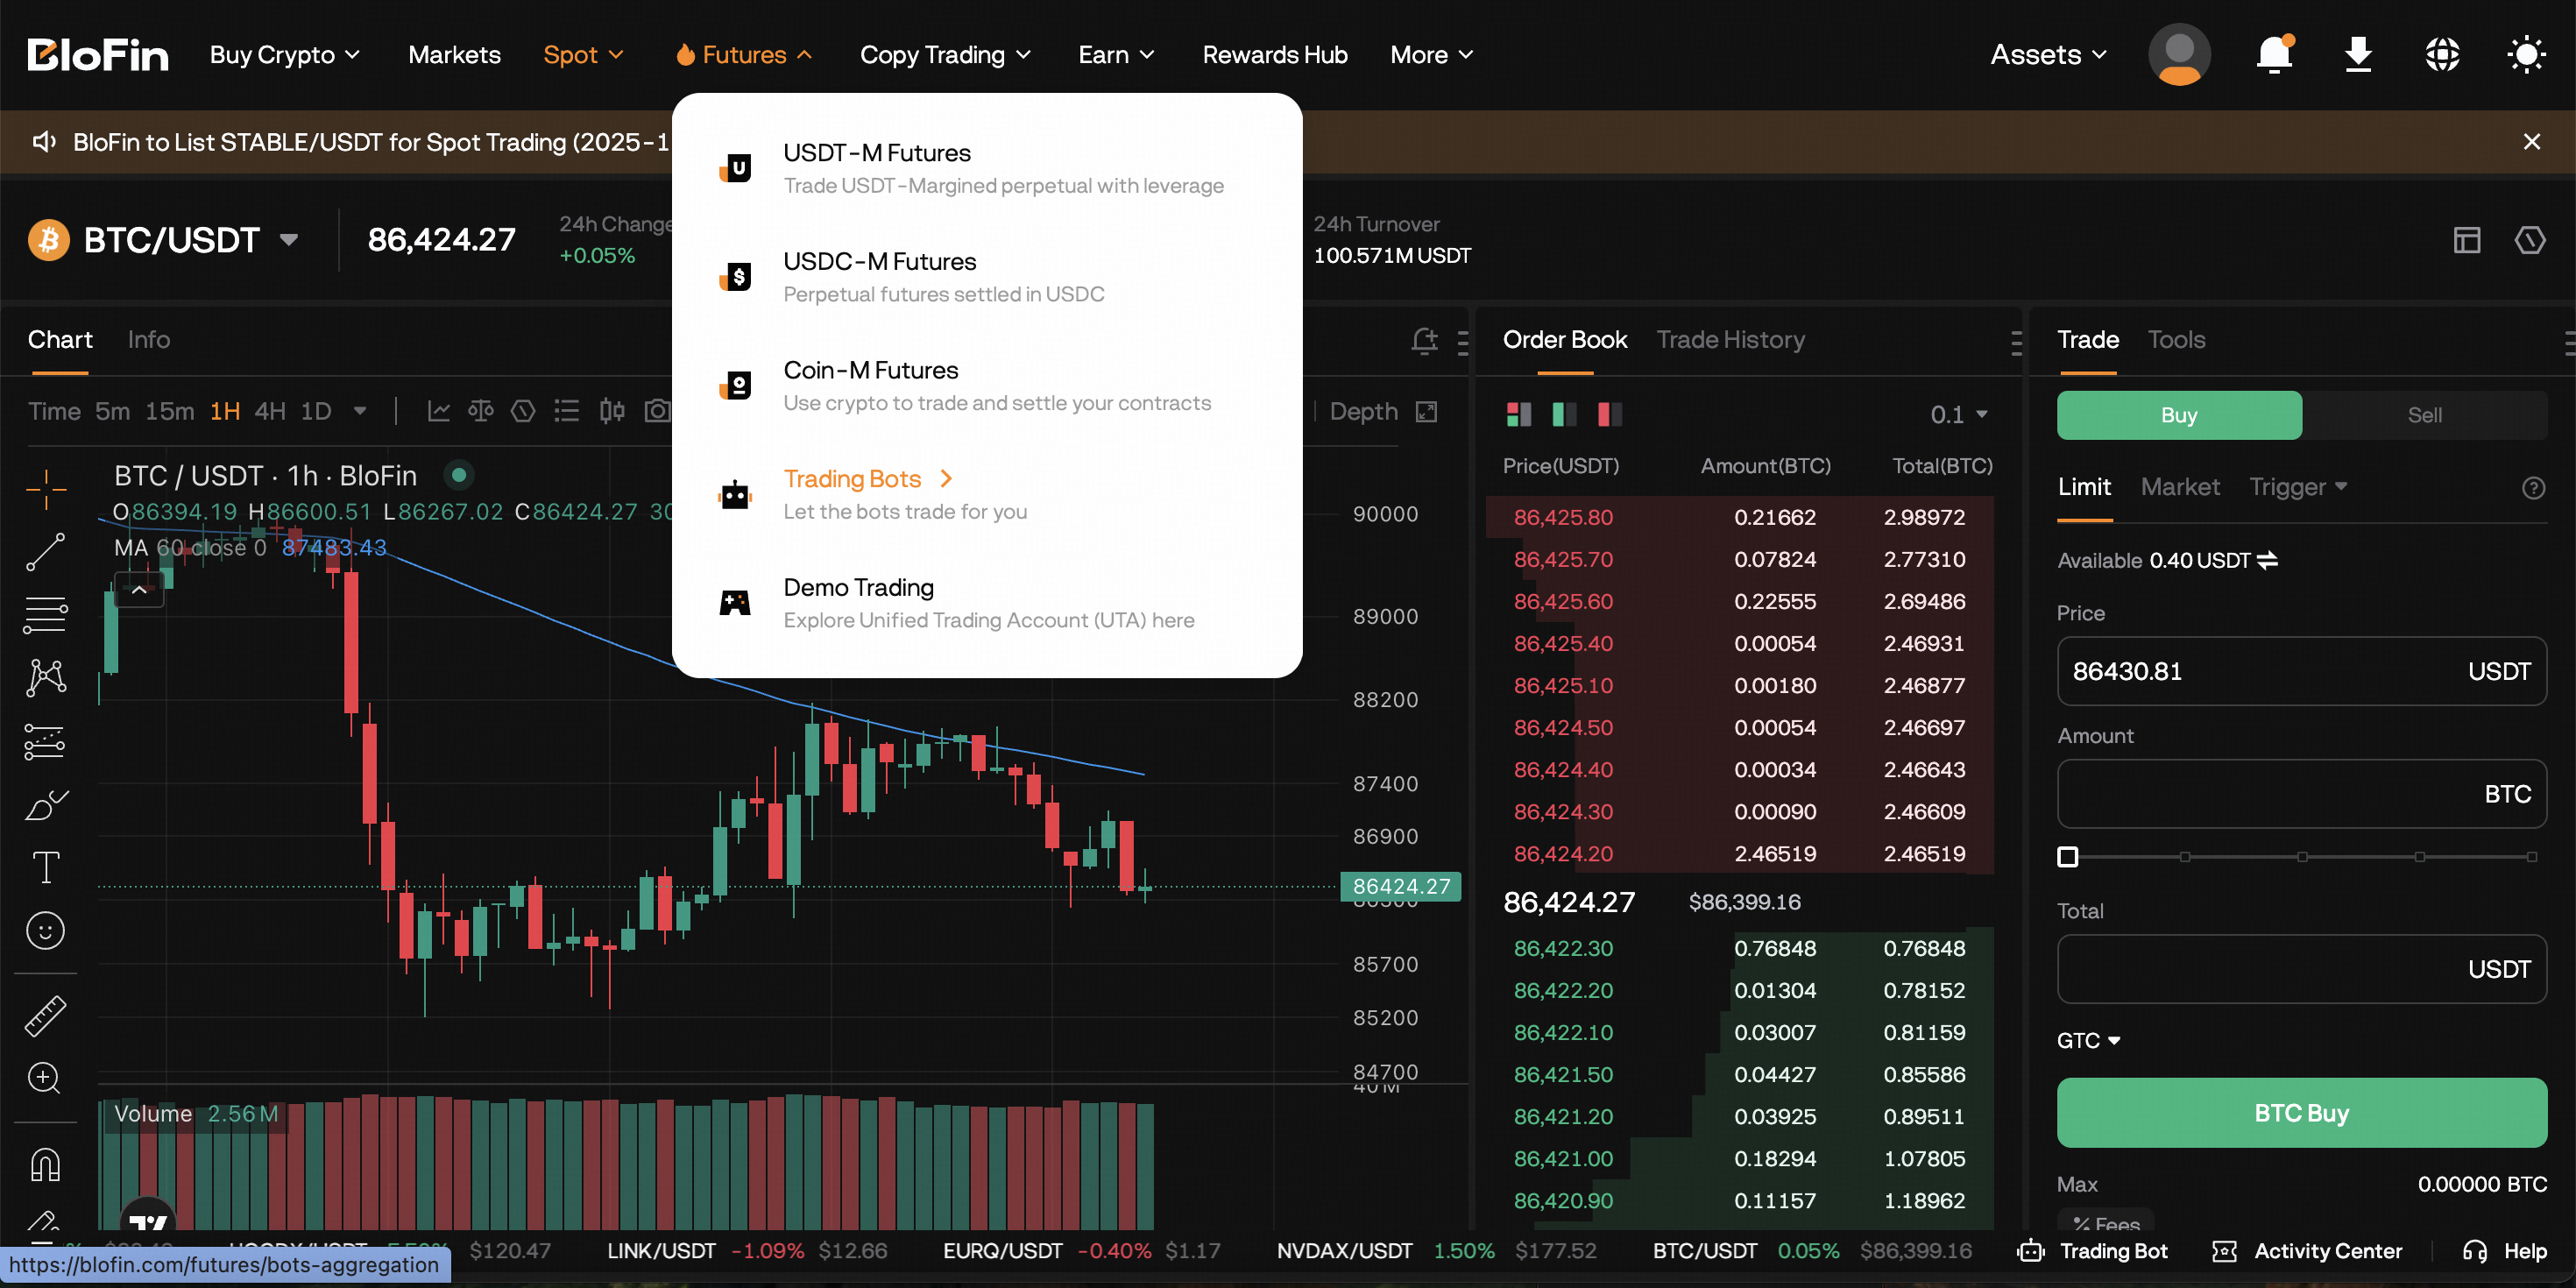Take a chart screenshot with the camera icon
This screenshot has width=2576, height=1288.
pos(658,410)
